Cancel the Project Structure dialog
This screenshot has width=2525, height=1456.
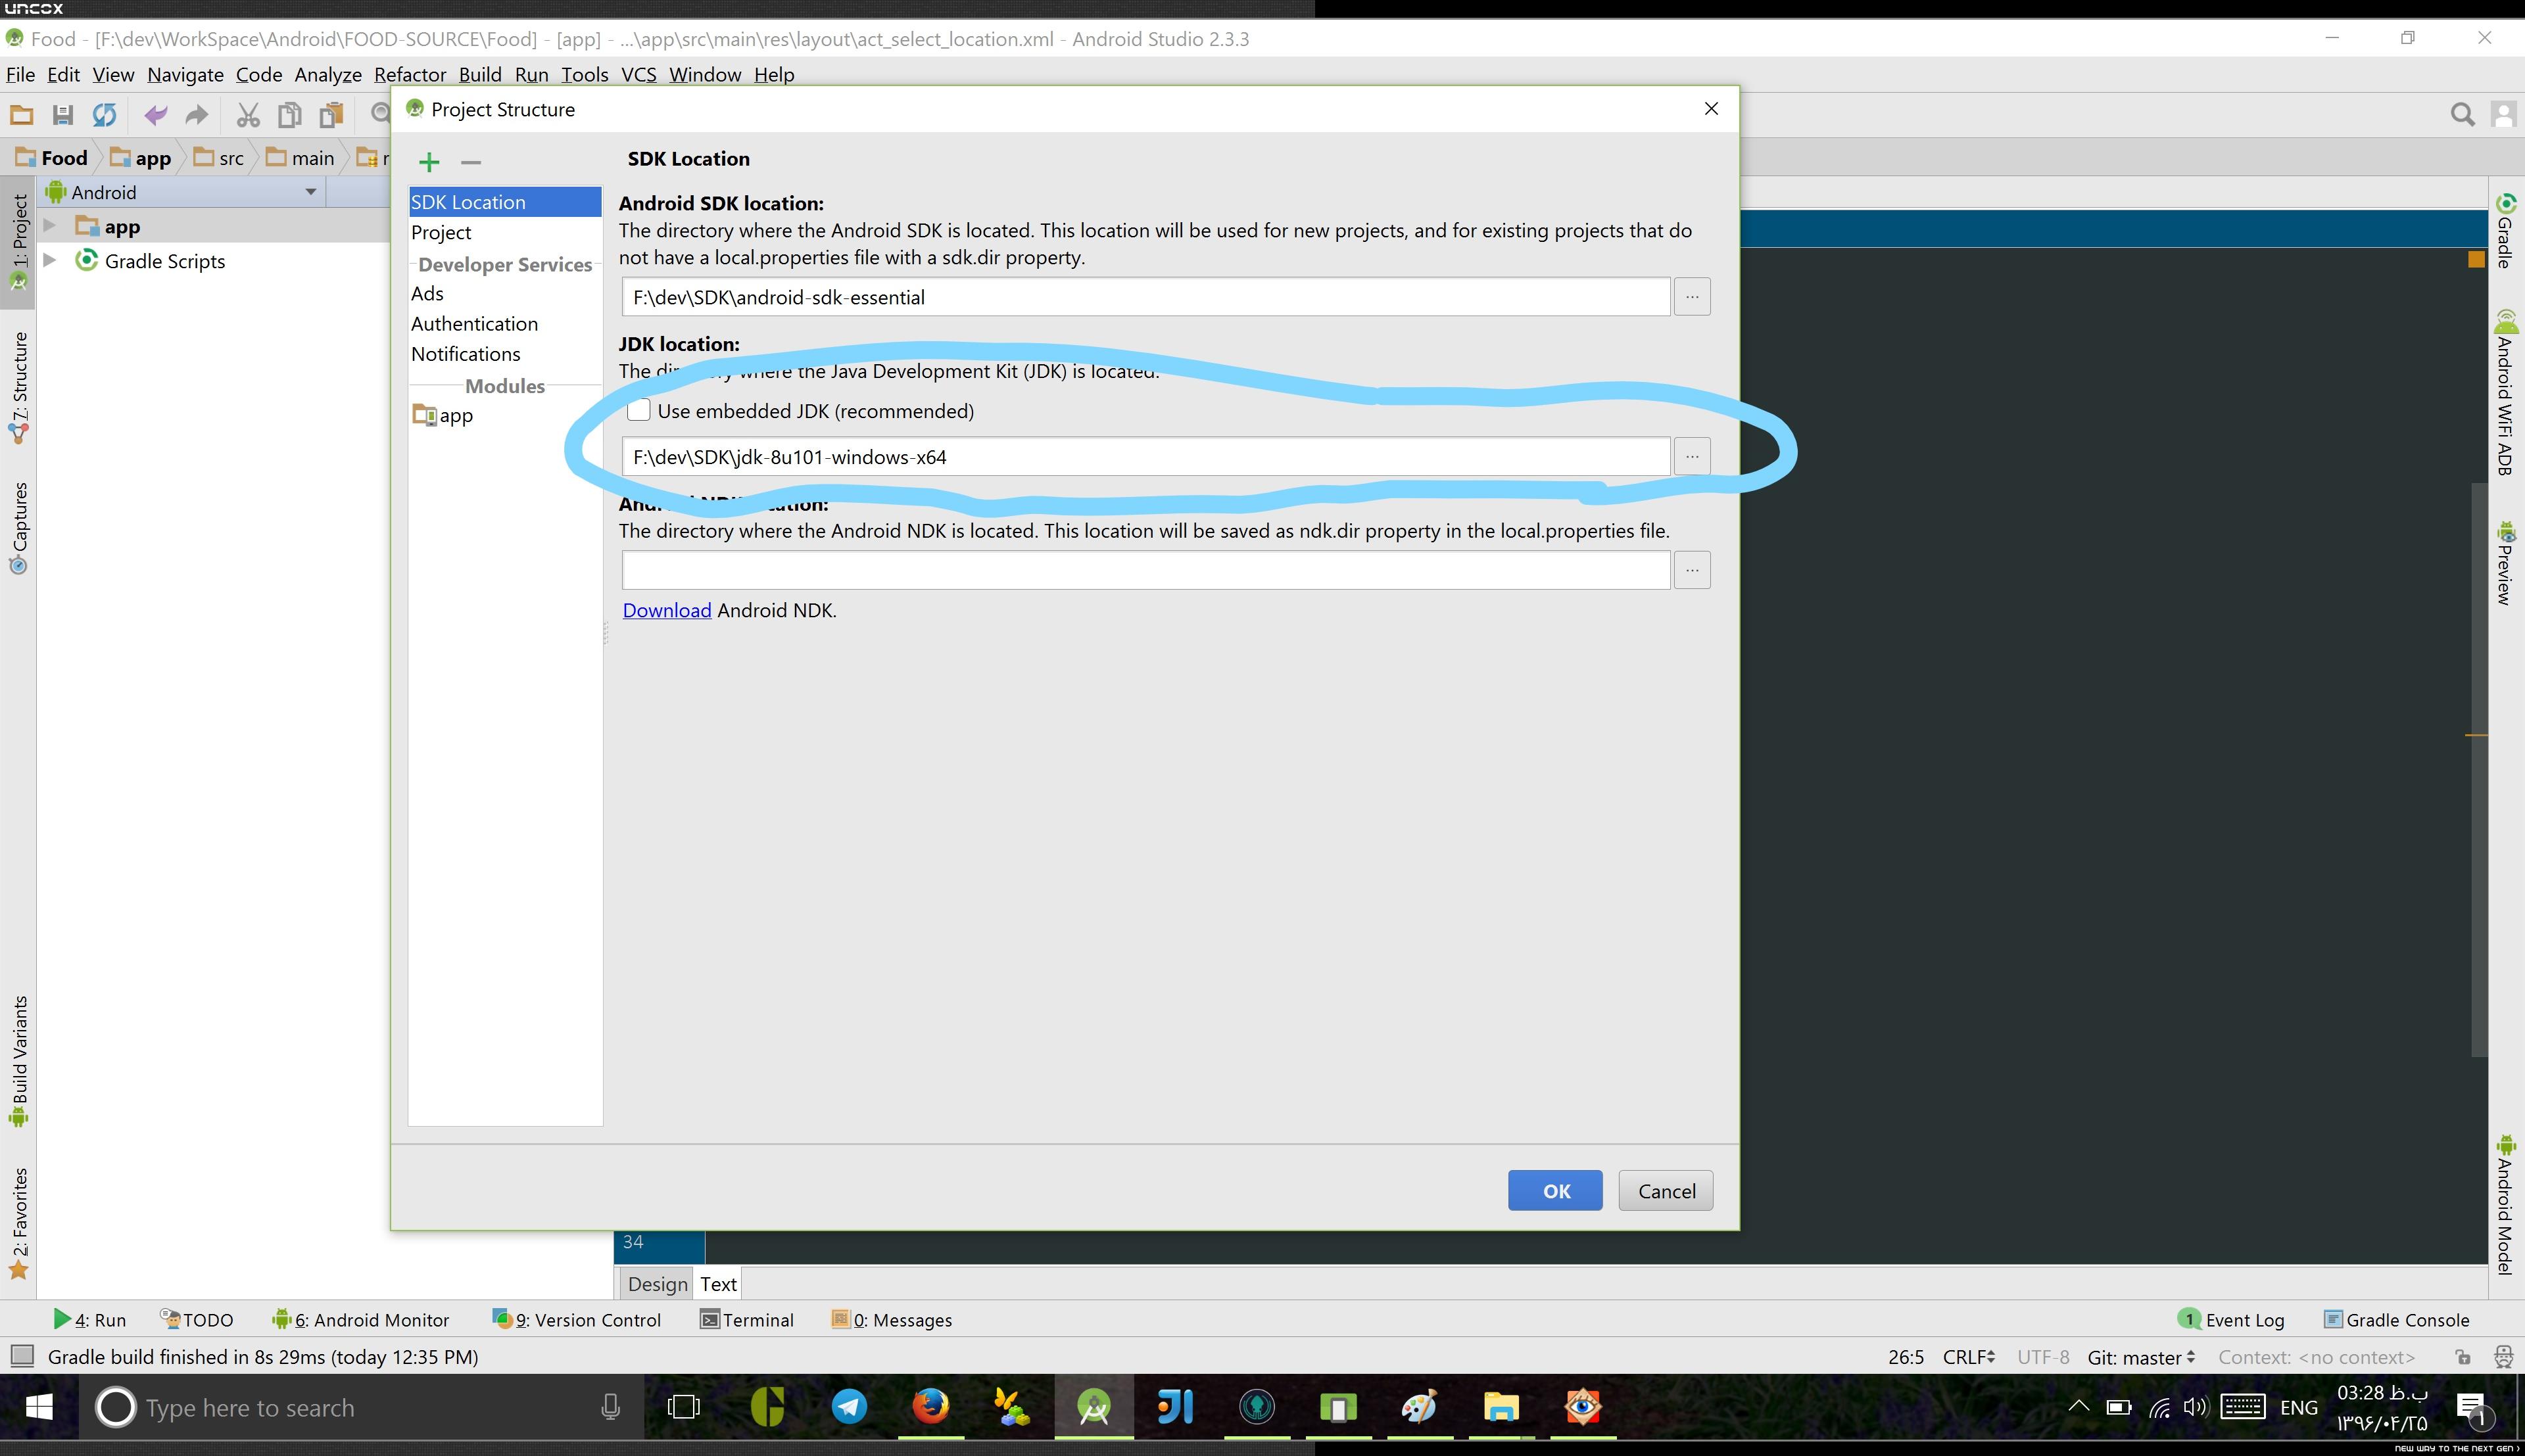coord(1666,1191)
